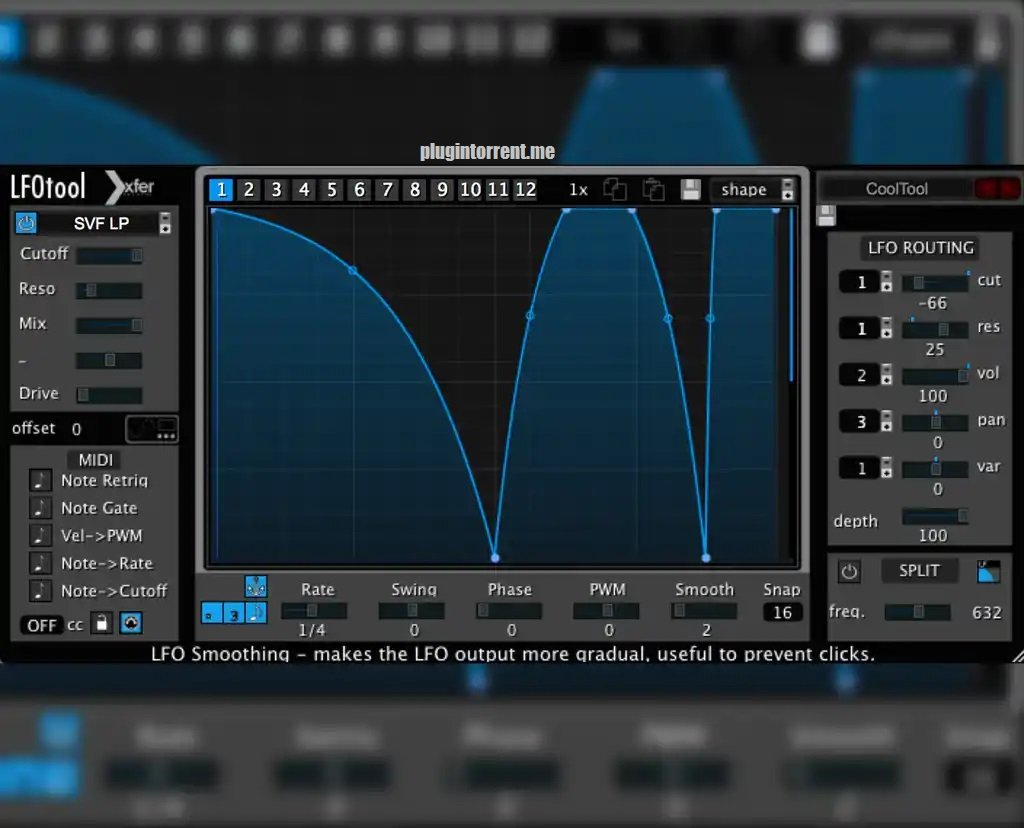The width and height of the screenshot is (1024, 828).
Task: Click the offset display mode icon
Action: point(152,429)
